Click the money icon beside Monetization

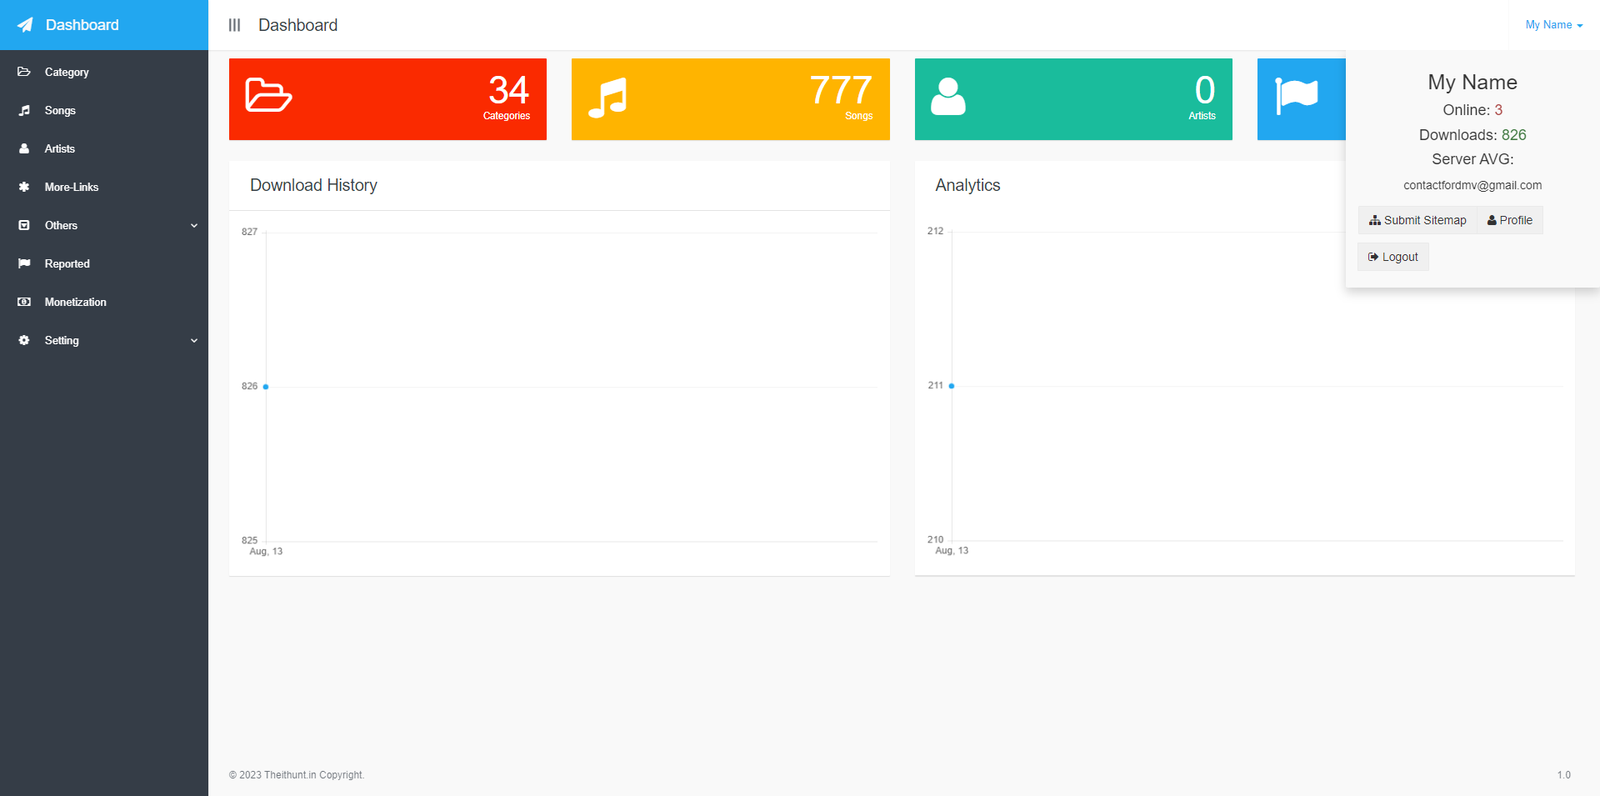tap(24, 302)
